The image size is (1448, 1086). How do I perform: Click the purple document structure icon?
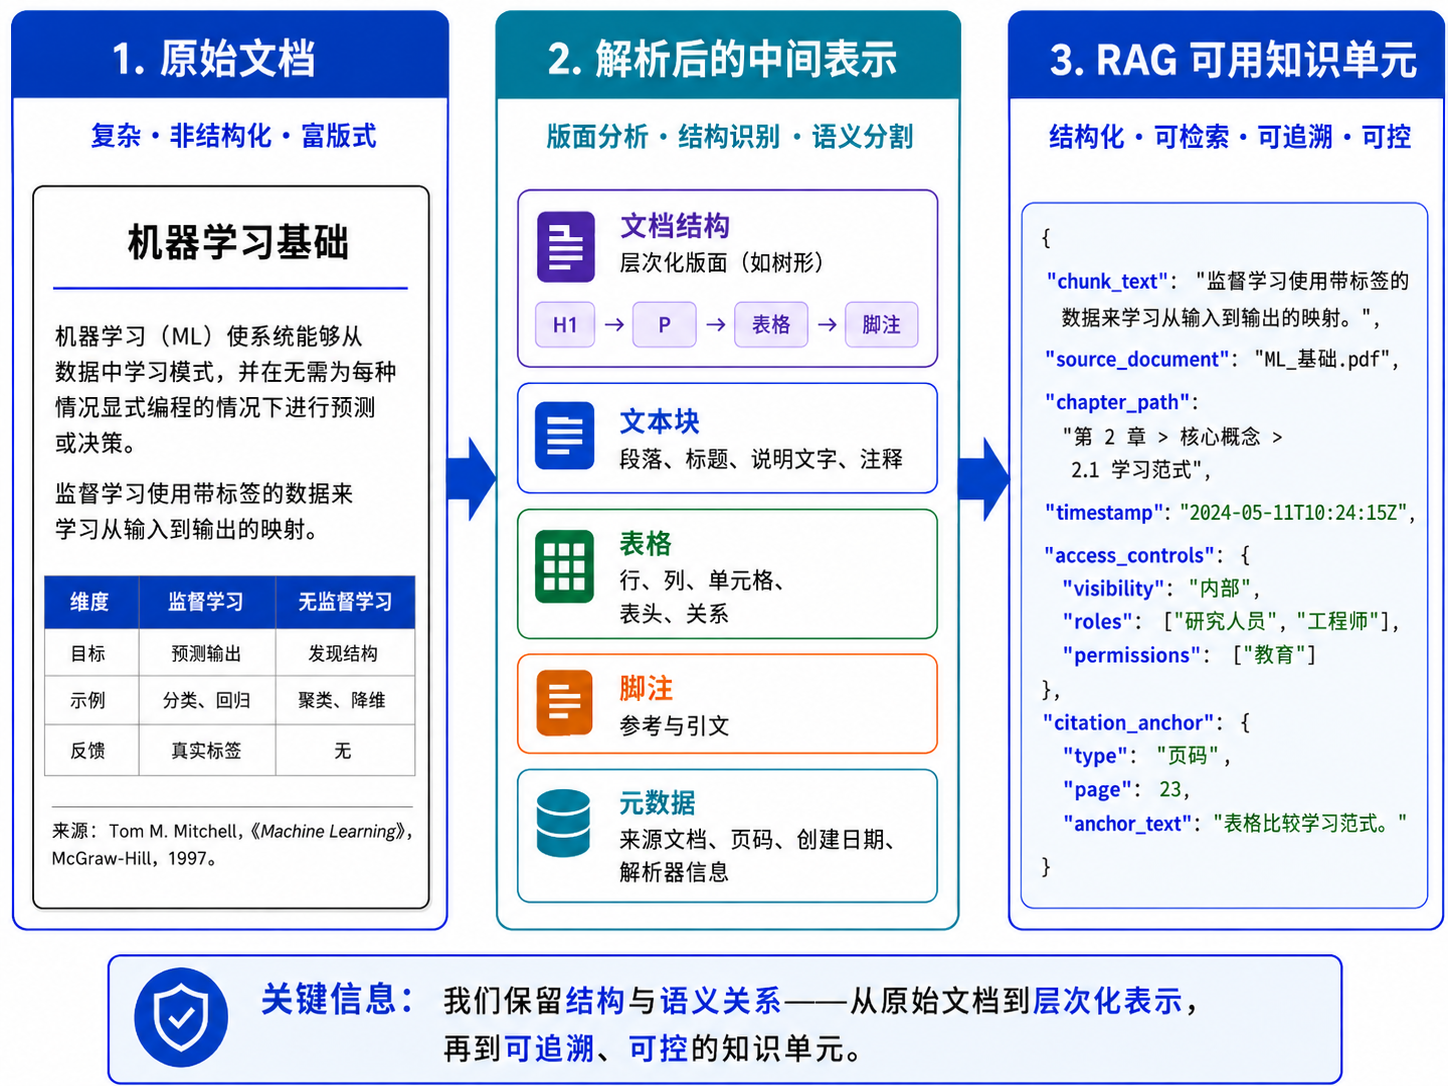coord(566,247)
